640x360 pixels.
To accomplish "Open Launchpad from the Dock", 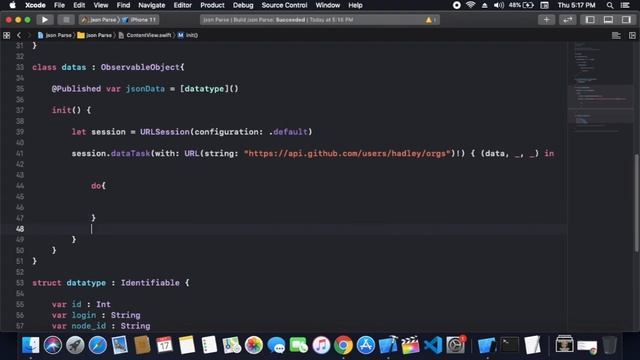I will point(75,345).
